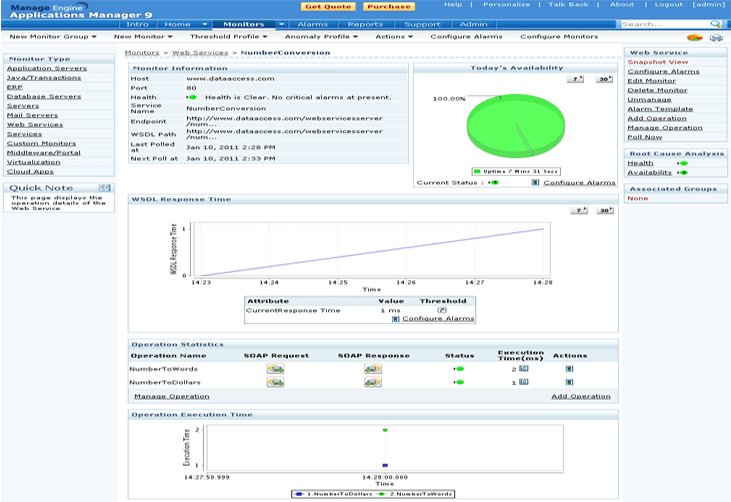The image size is (731, 502).
Task: Click Manage Operation under Operation Statistics
Action: pyautogui.click(x=172, y=396)
